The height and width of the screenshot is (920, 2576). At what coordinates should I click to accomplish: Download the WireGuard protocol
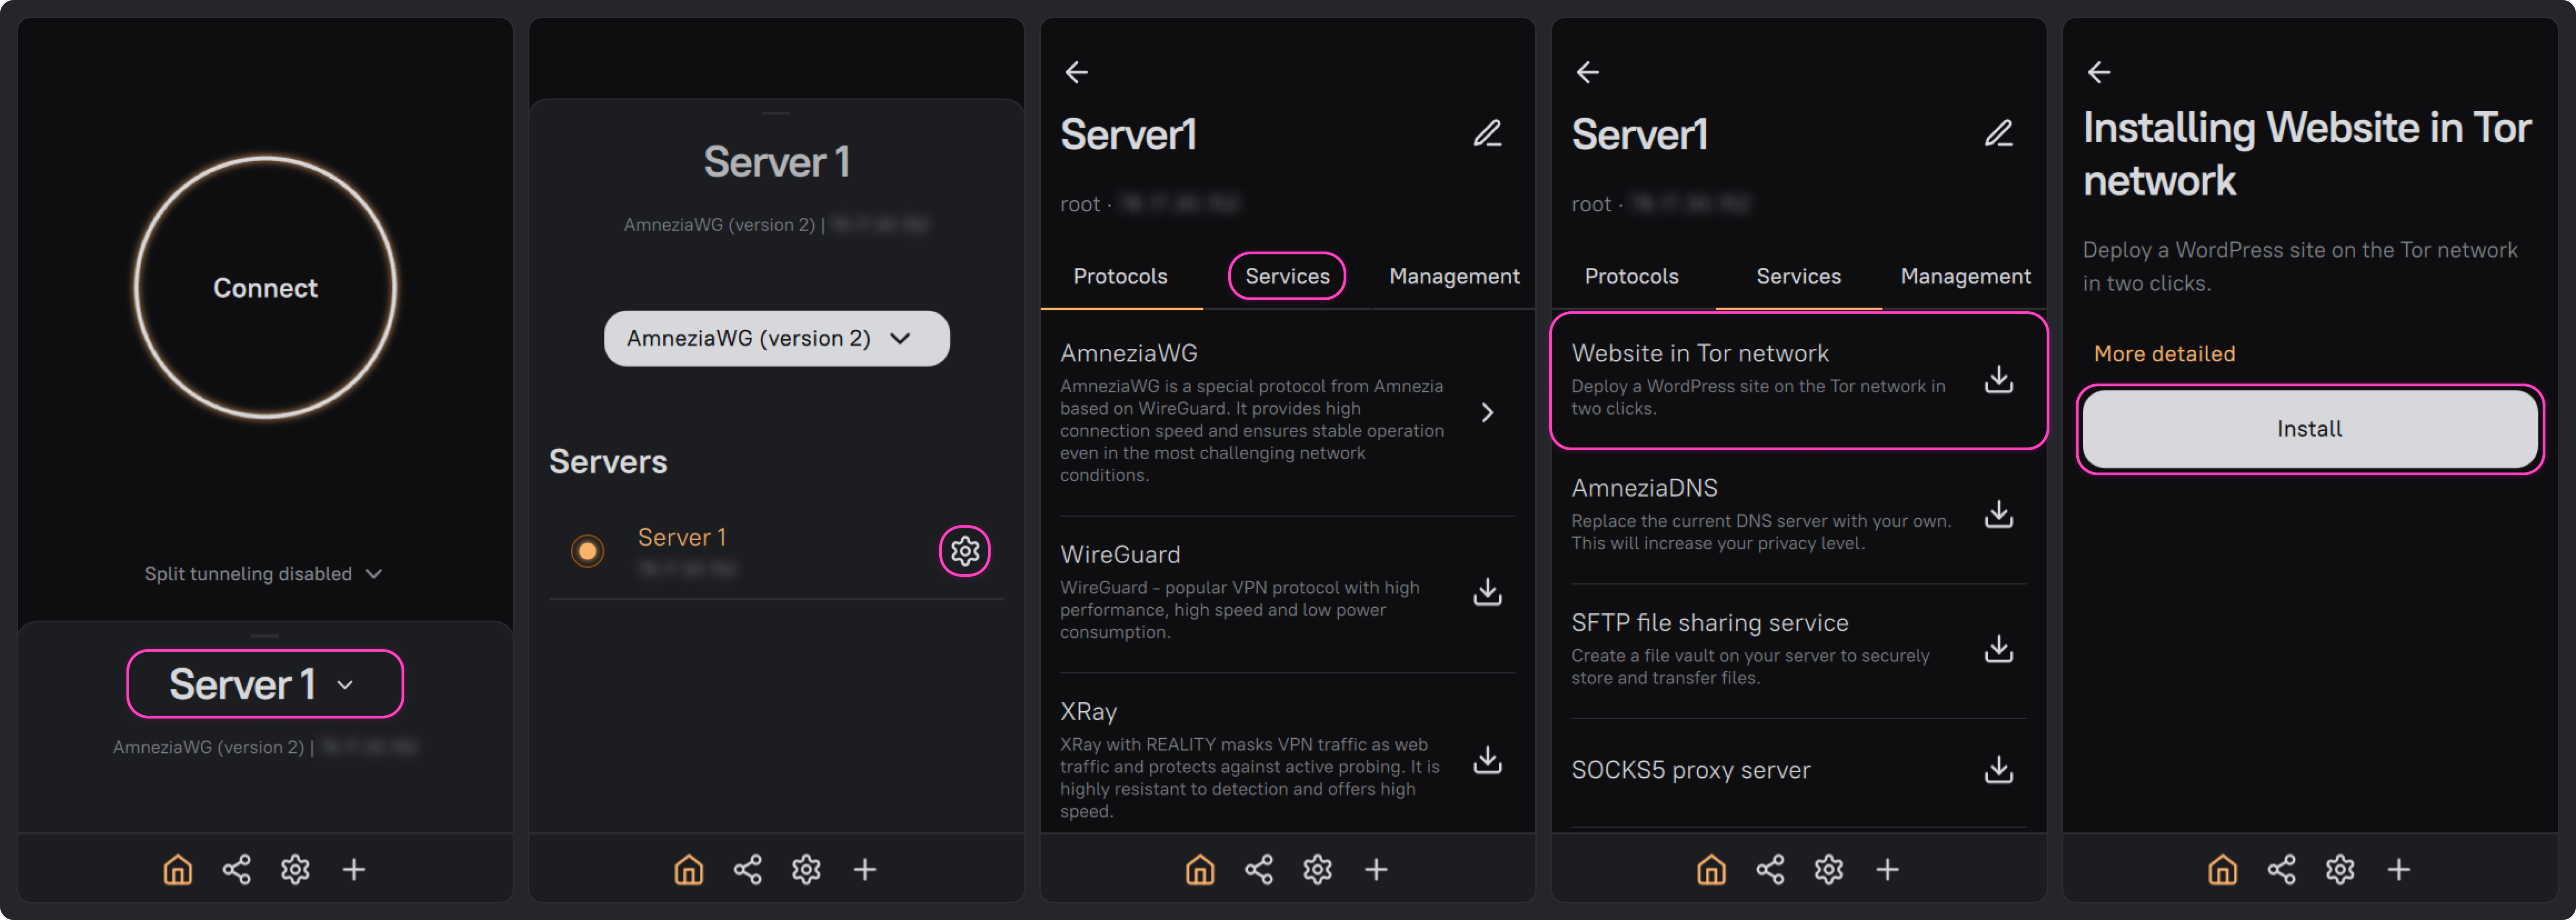pos(1488,591)
